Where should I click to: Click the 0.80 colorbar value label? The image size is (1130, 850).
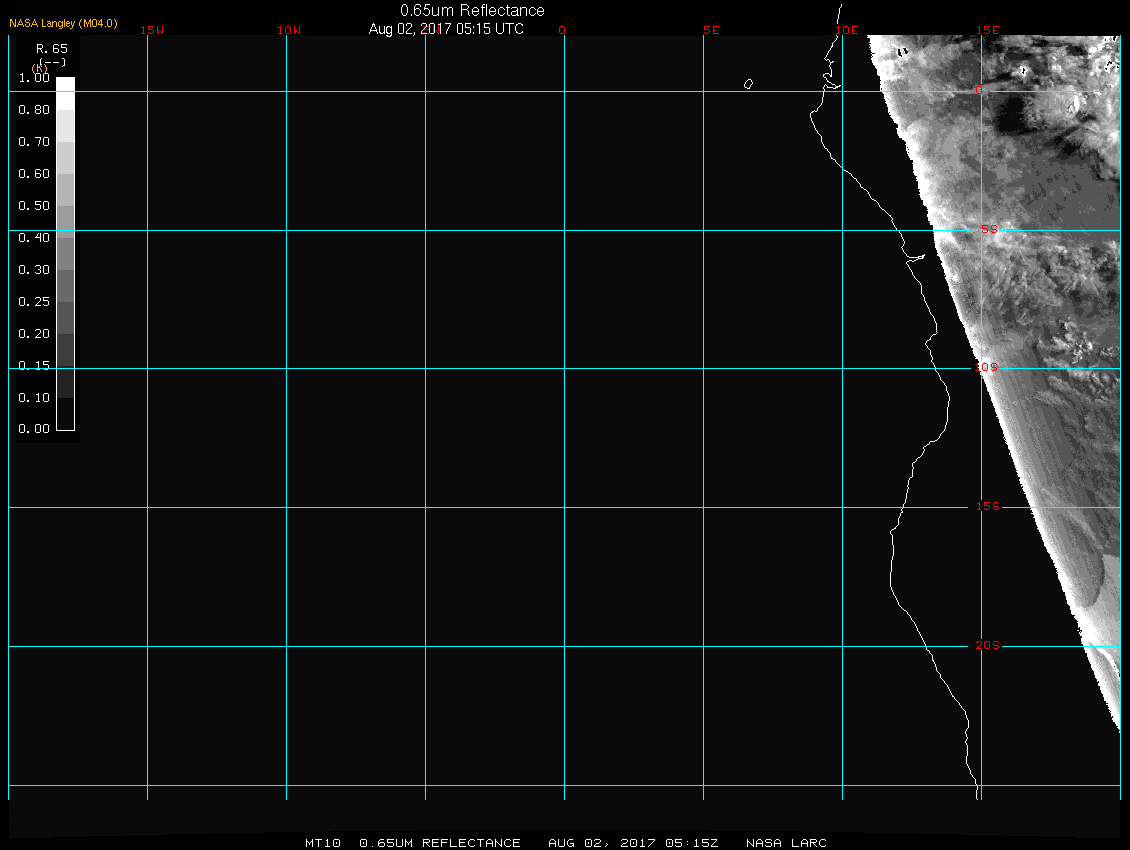(34, 110)
